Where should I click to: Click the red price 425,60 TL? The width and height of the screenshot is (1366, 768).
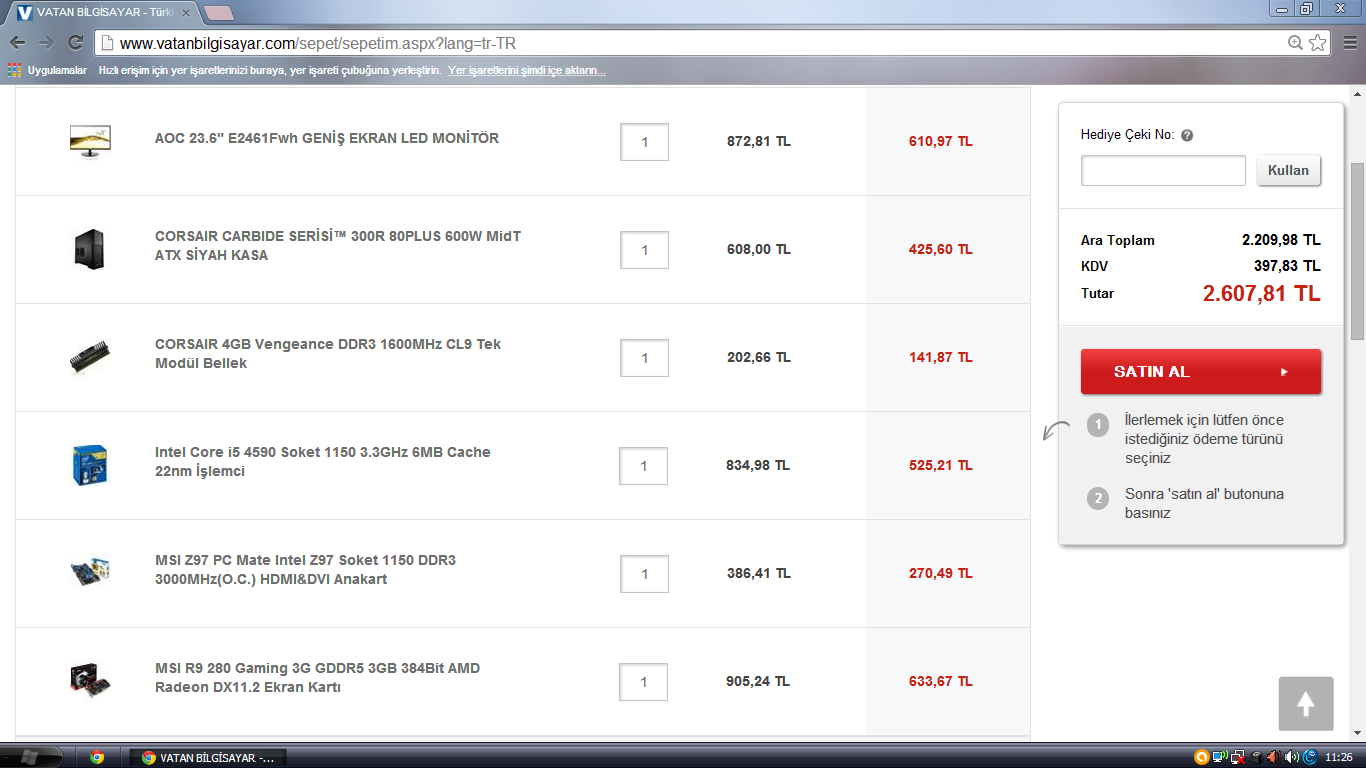(940, 249)
